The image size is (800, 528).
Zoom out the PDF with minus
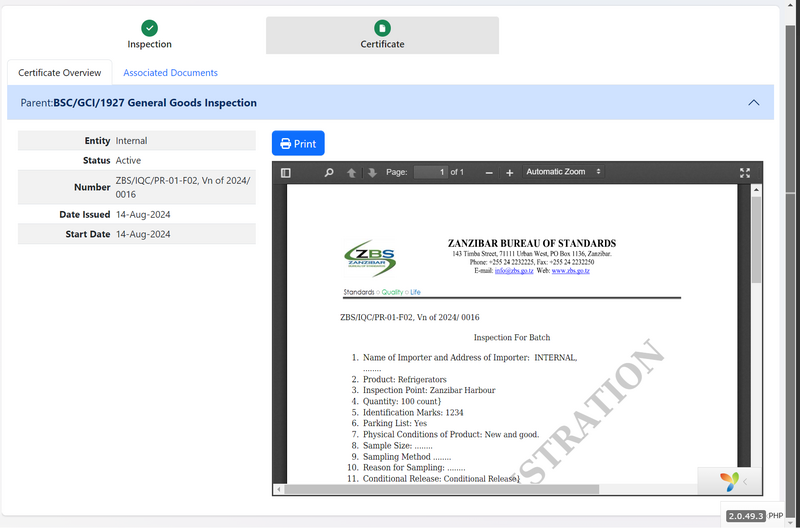489,172
